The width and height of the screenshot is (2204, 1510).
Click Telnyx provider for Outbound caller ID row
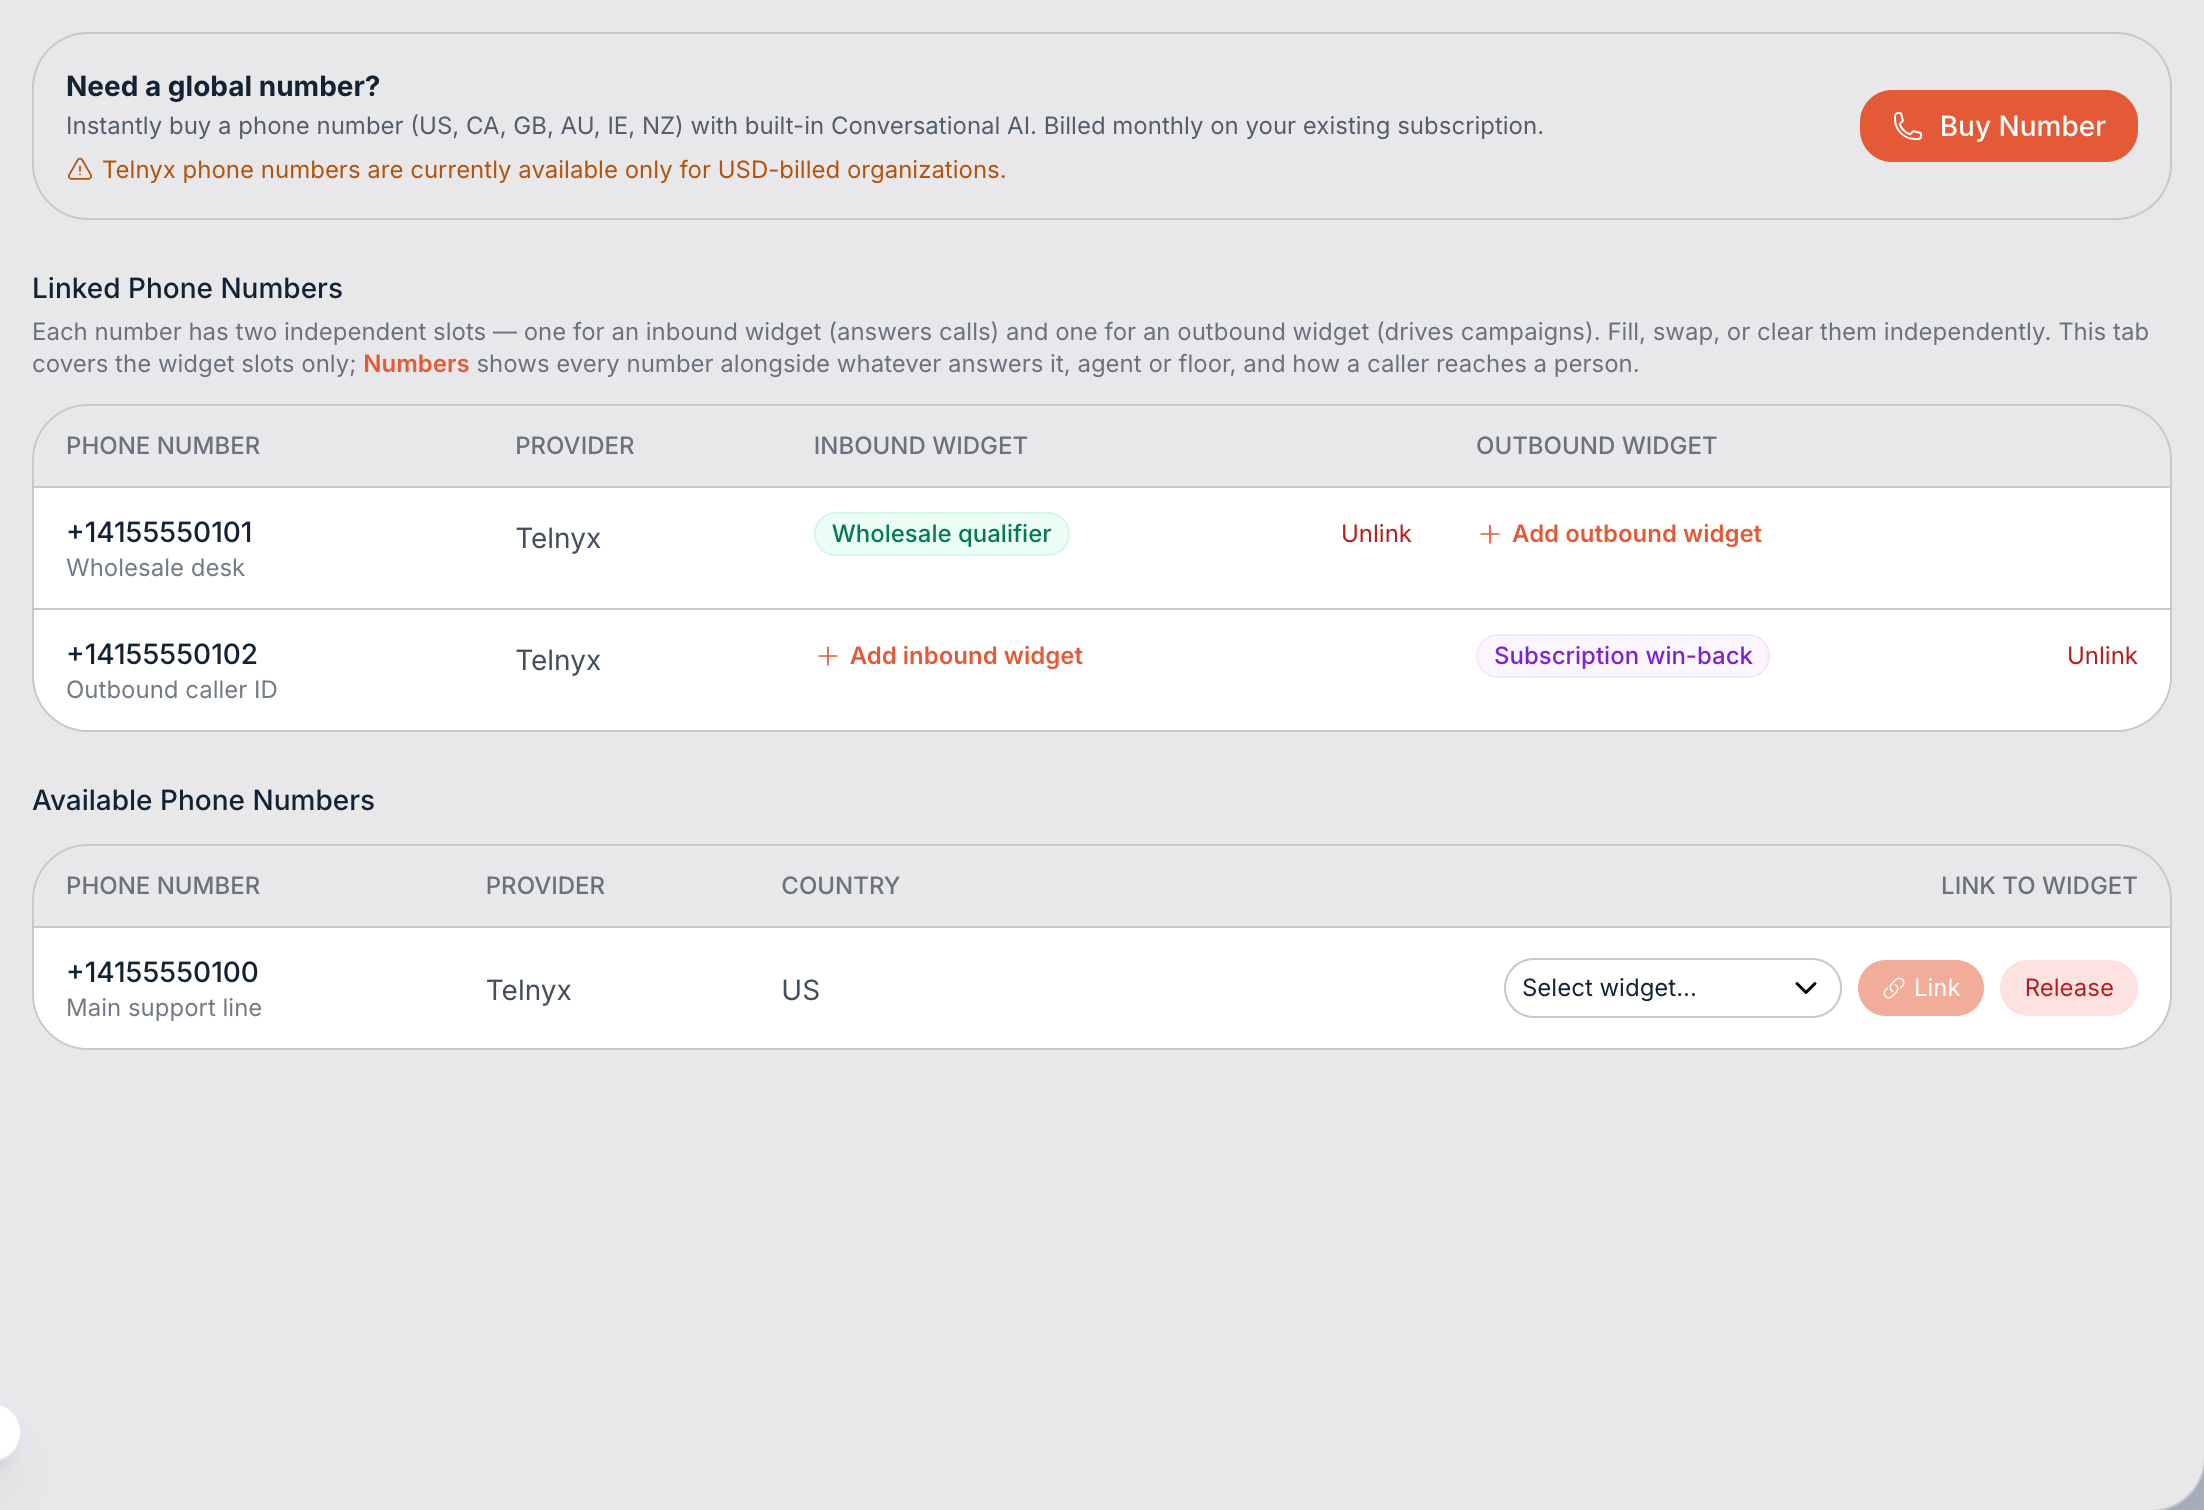pos(558,660)
